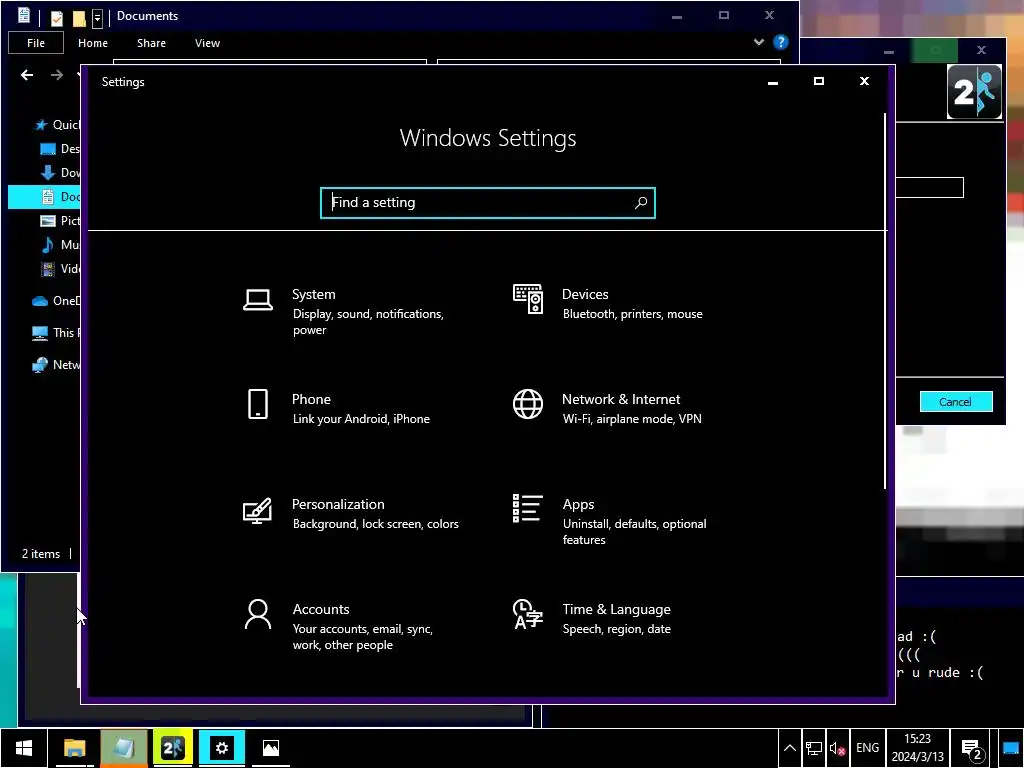Click the text field in background dialog

[x=929, y=187]
